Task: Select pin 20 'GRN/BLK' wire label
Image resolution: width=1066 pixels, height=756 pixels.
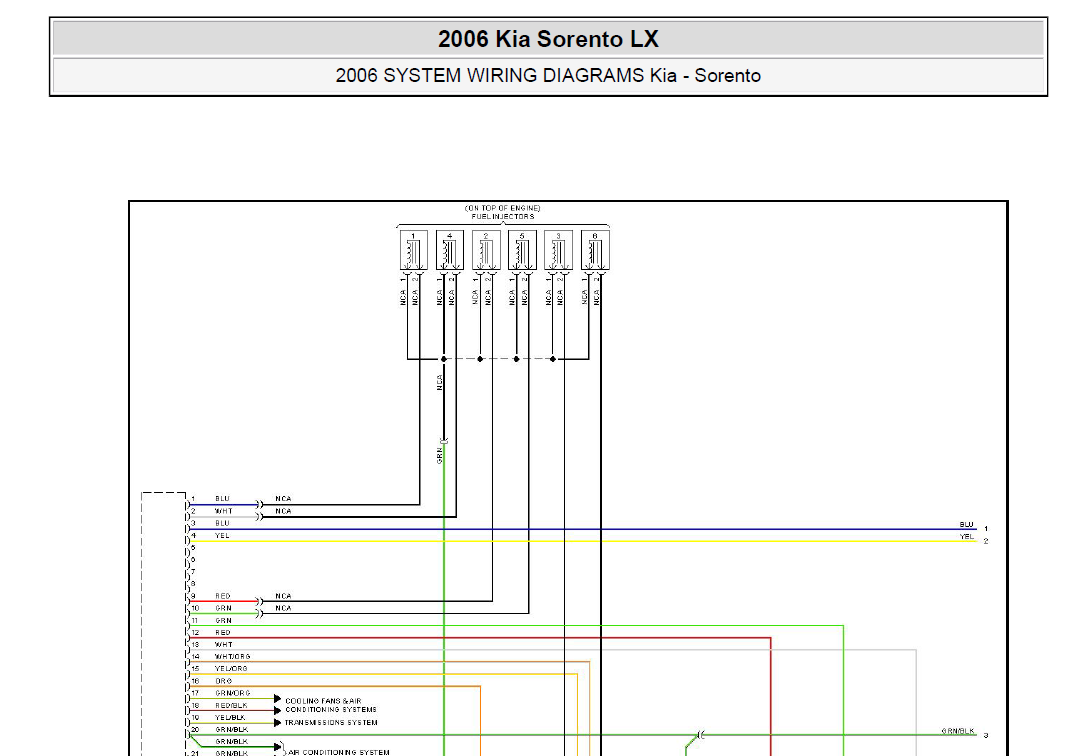Action: (231, 730)
